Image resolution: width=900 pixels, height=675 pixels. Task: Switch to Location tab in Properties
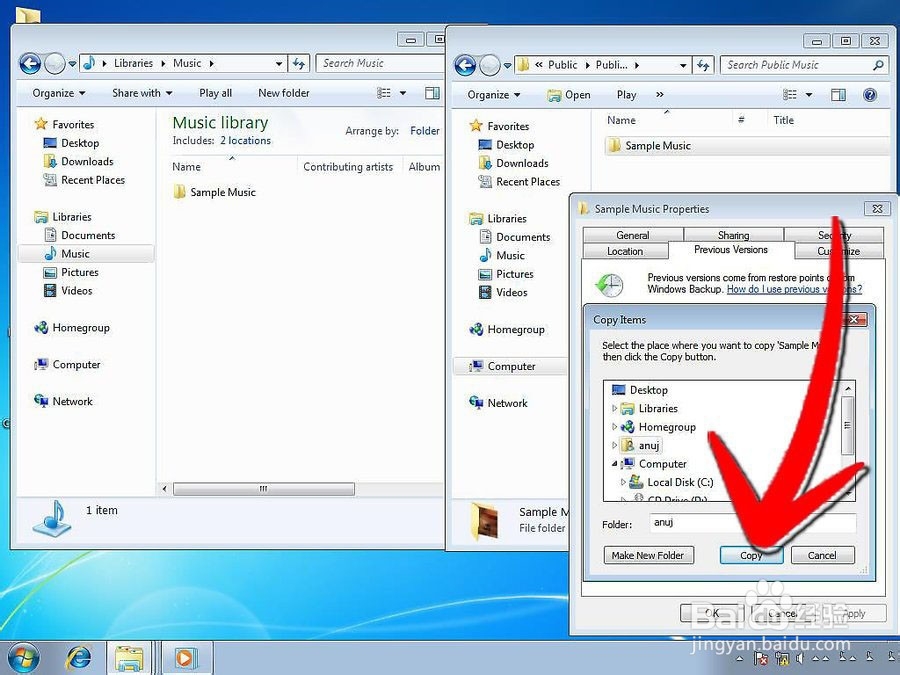(625, 251)
